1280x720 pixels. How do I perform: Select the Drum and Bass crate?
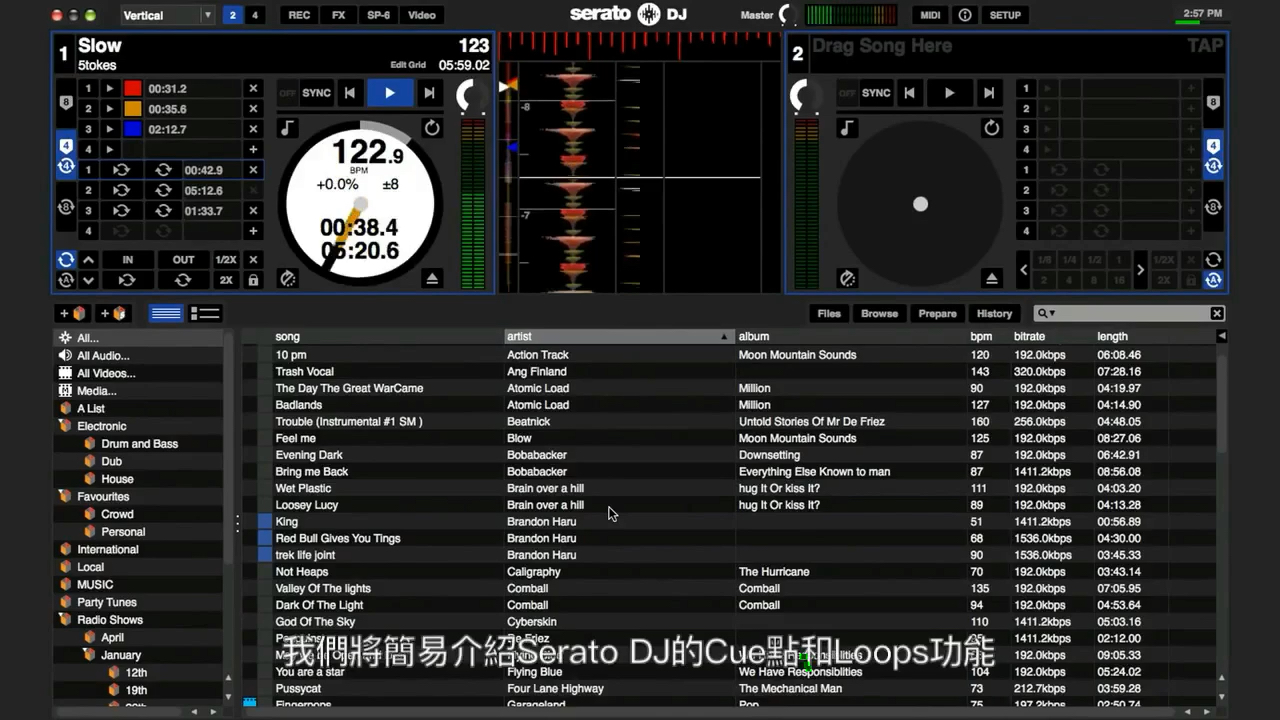pyautogui.click(x=139, y=444)
